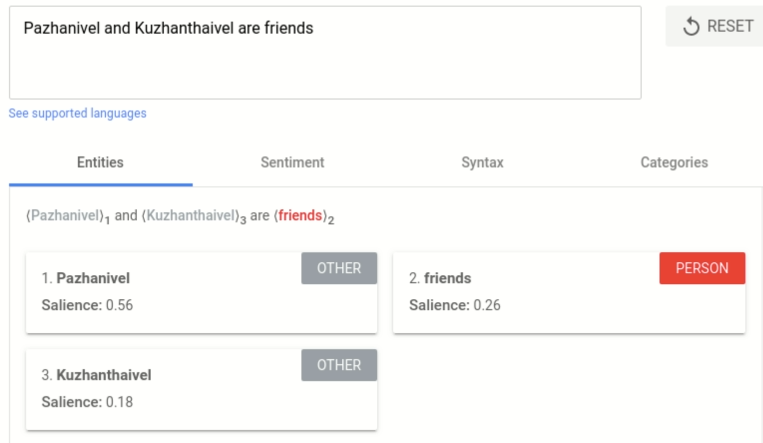The width and height of the screenshot is (763, 443).
Task: Click the OTHER label on Kuzhanthaivel card
Action: [x=339, y=365]
